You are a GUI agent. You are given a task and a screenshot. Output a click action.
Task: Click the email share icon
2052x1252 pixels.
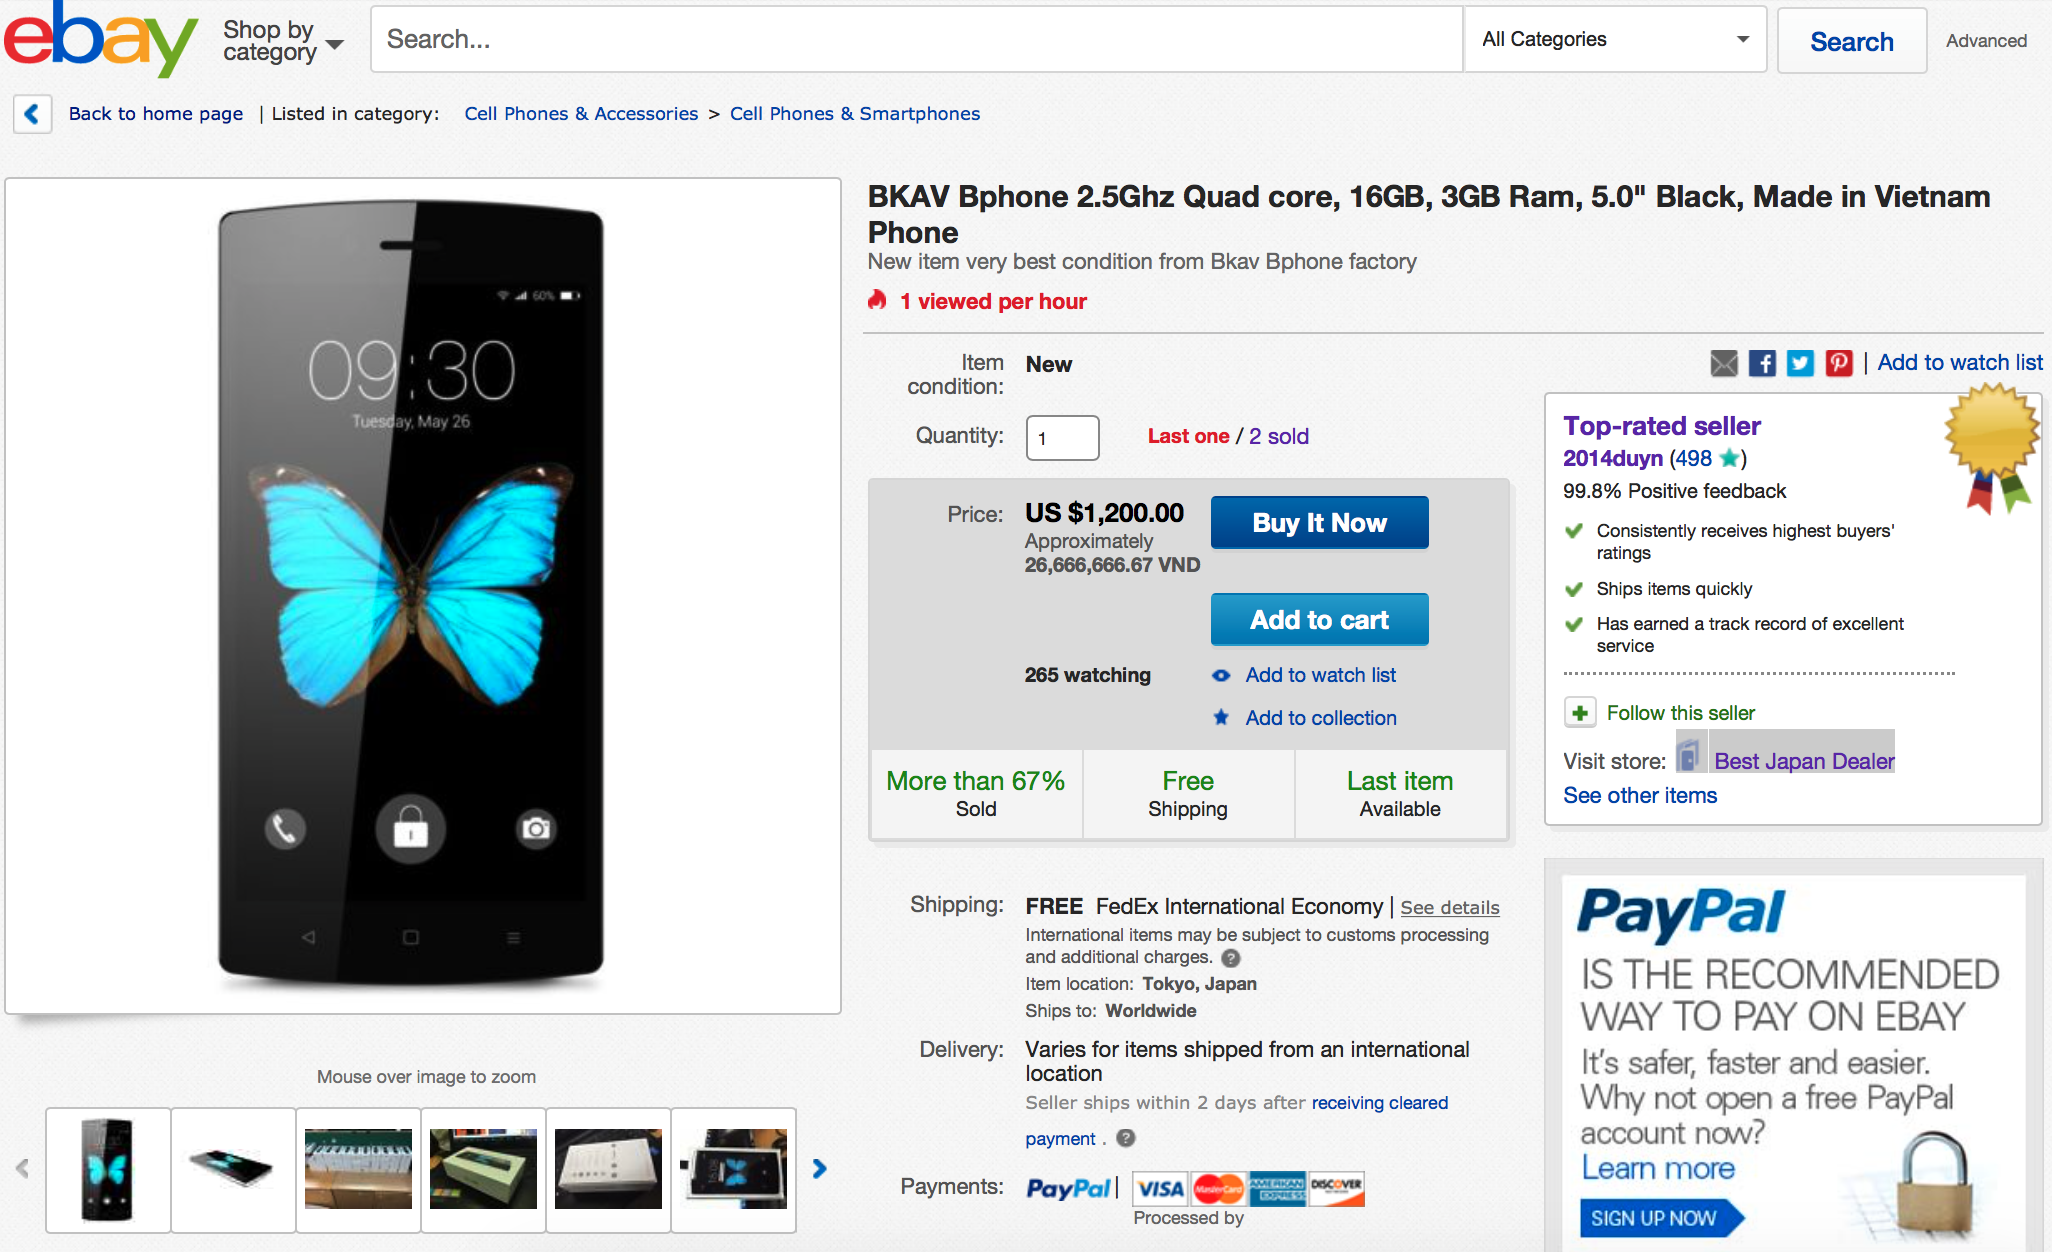coord(1724,363)
